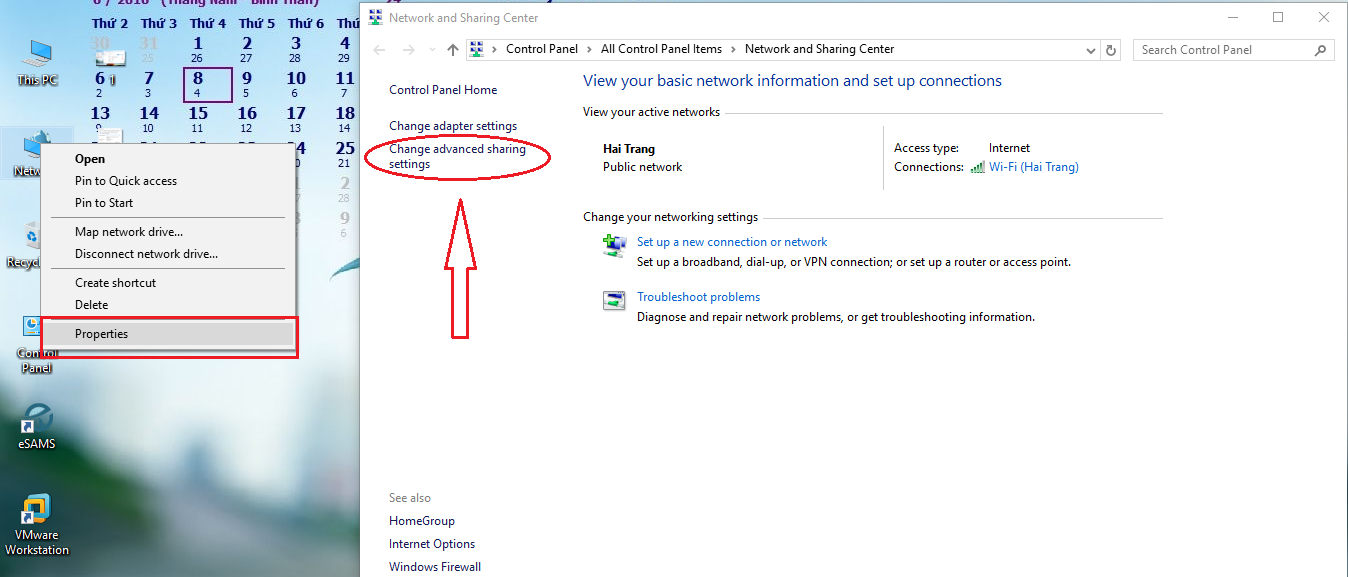Screen dimensions: 1348x577
Task: Click the Set up new connection icon
Action: coord(614,246)
